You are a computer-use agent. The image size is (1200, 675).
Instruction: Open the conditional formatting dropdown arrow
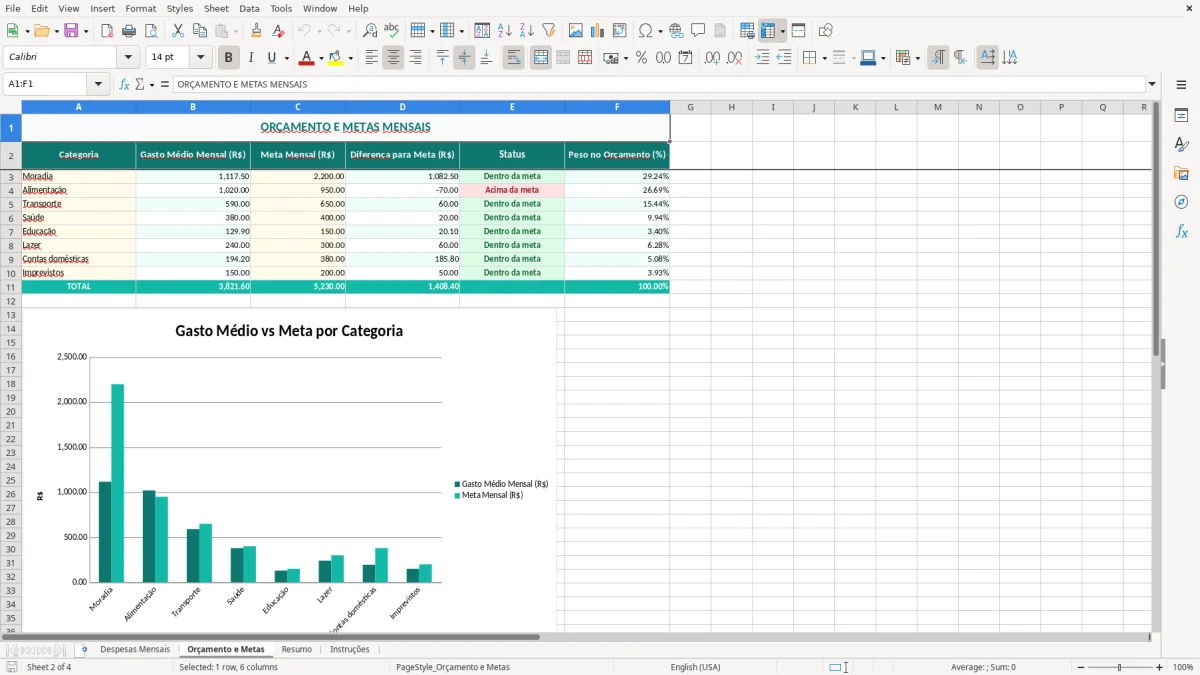917,58
